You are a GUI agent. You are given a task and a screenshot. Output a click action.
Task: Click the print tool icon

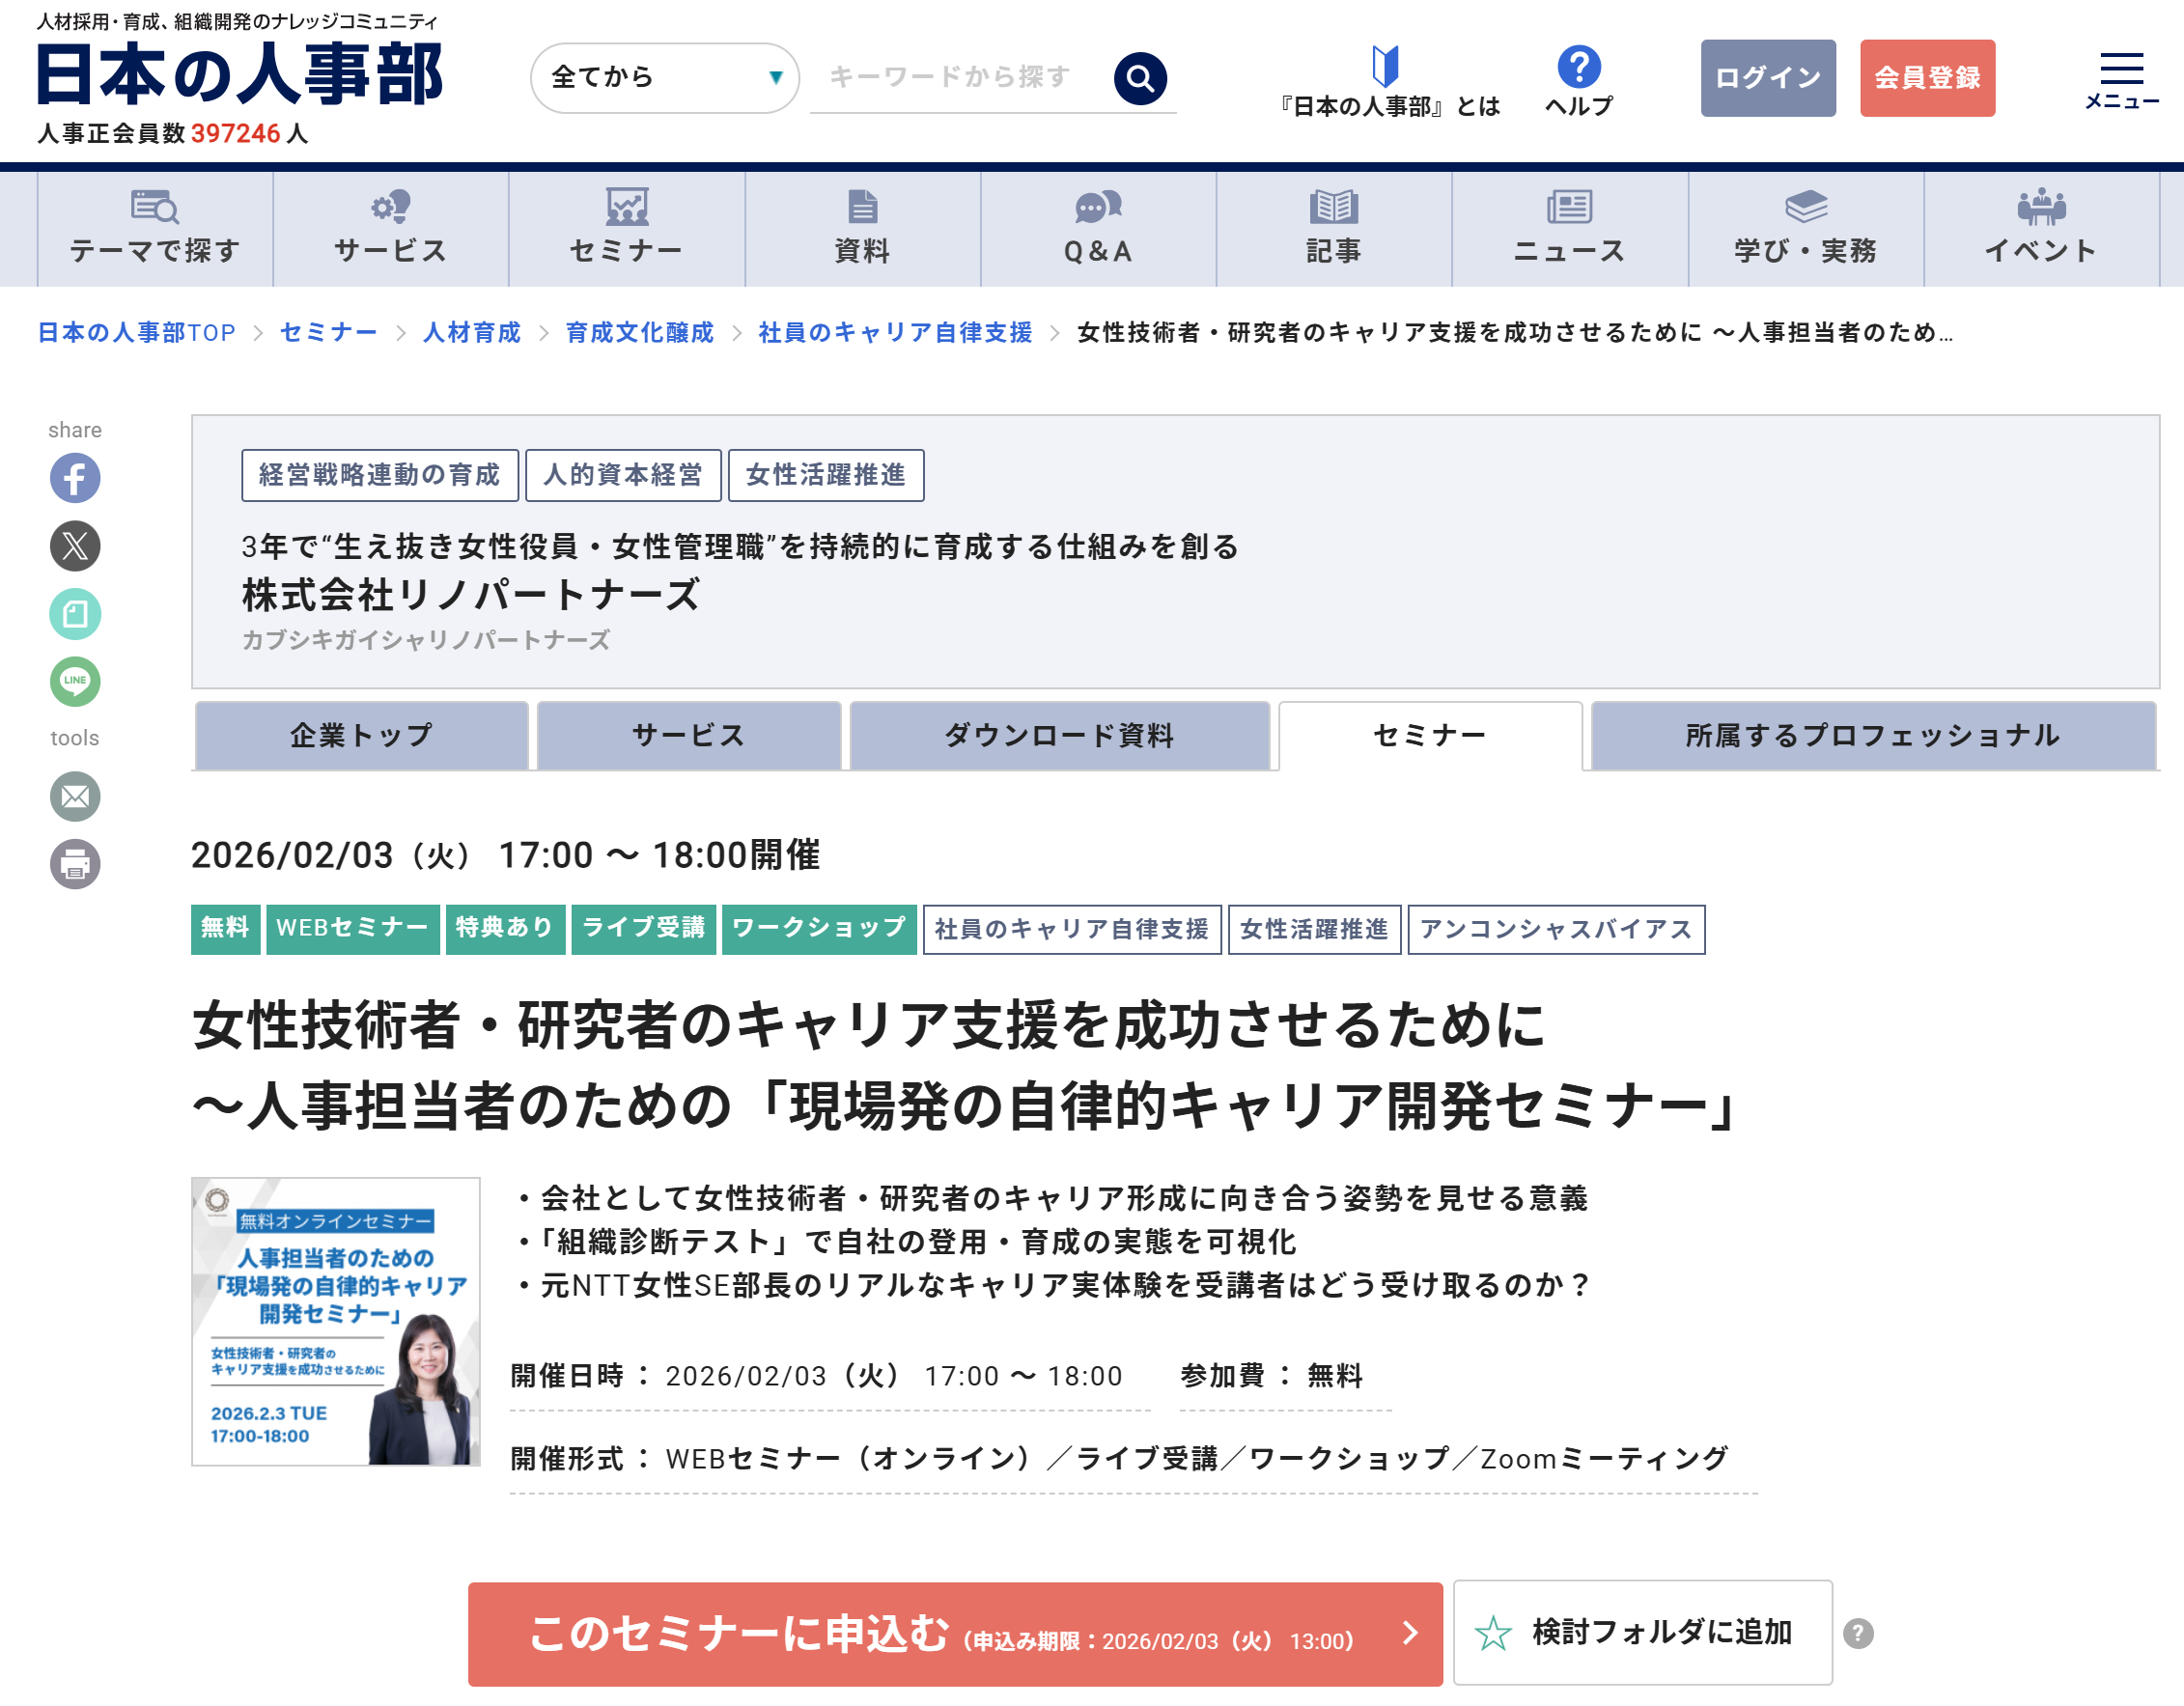pos(75,864)
